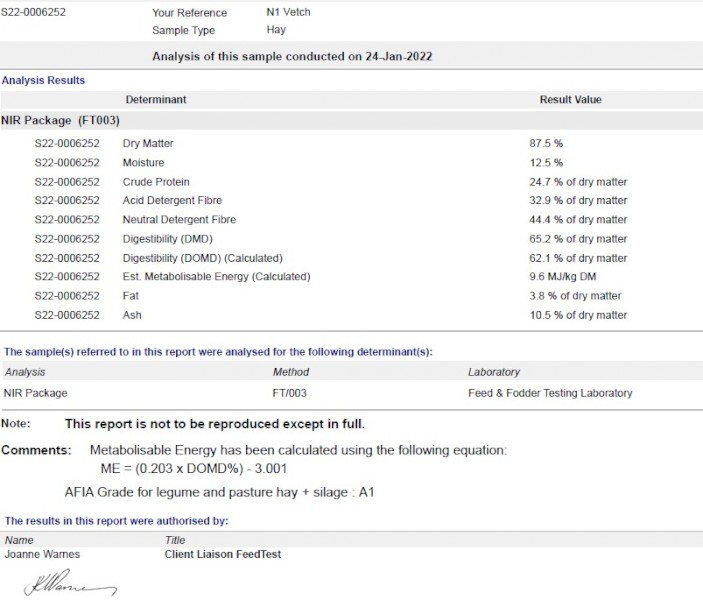Click the Determinant column header

coord(156,100)
